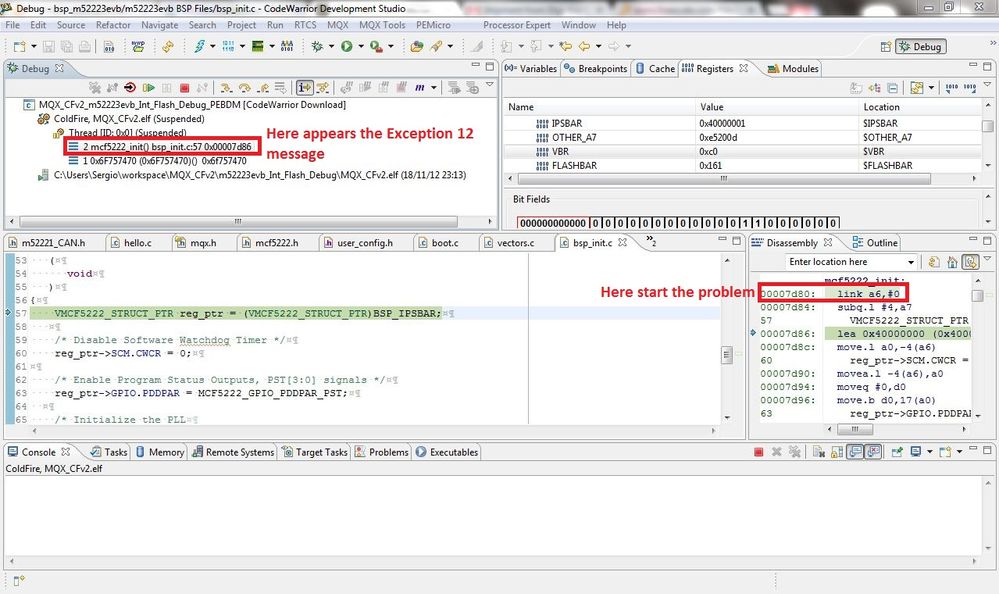Viewport: 999px width, 594px height.
Task: Open the Debug view menu triangle
Action: (x=489, y=84)
